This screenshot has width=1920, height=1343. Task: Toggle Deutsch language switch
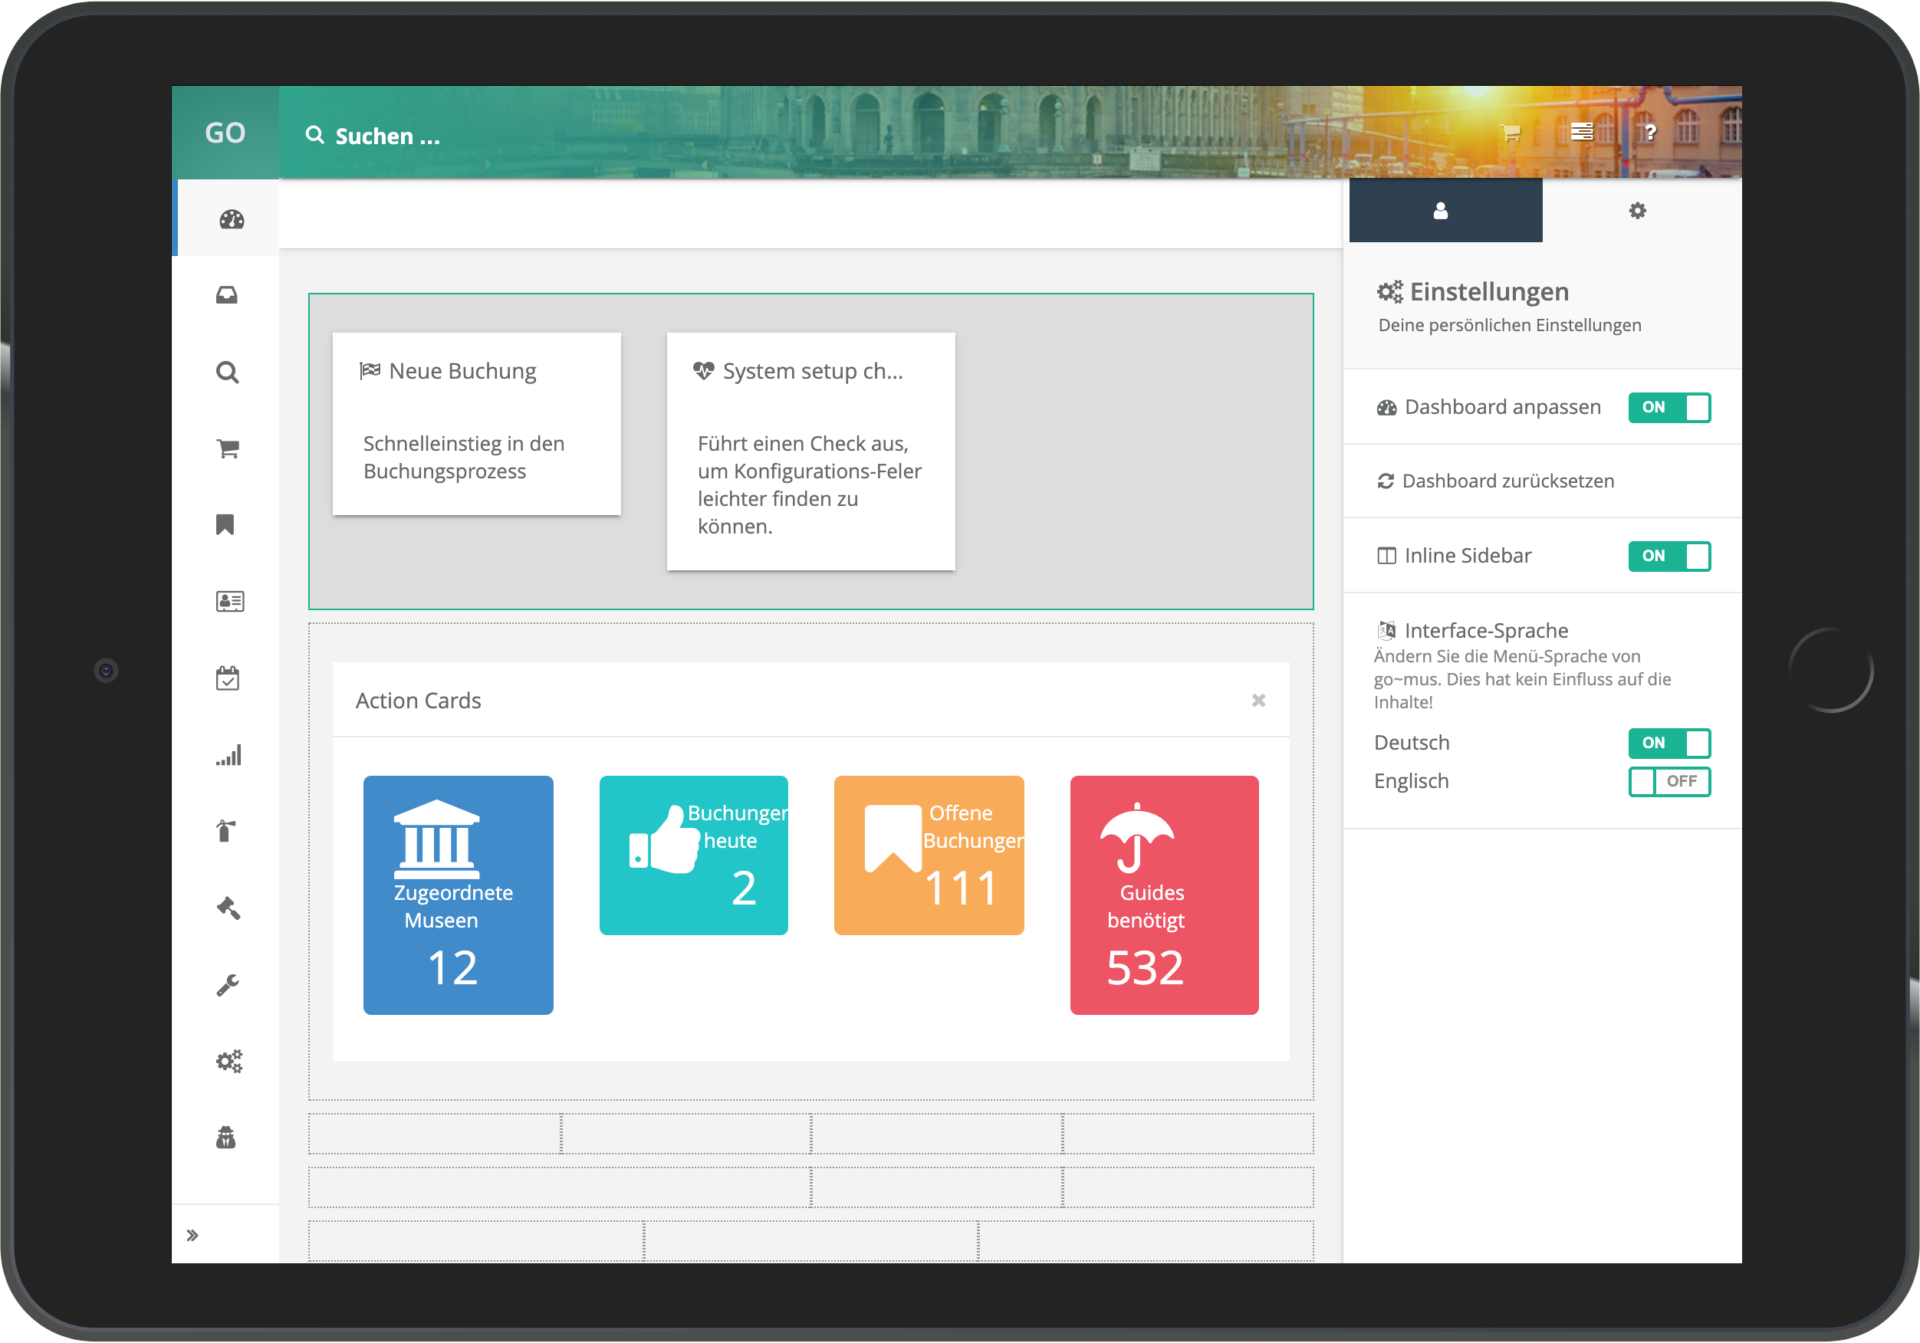click(1669, 743)
